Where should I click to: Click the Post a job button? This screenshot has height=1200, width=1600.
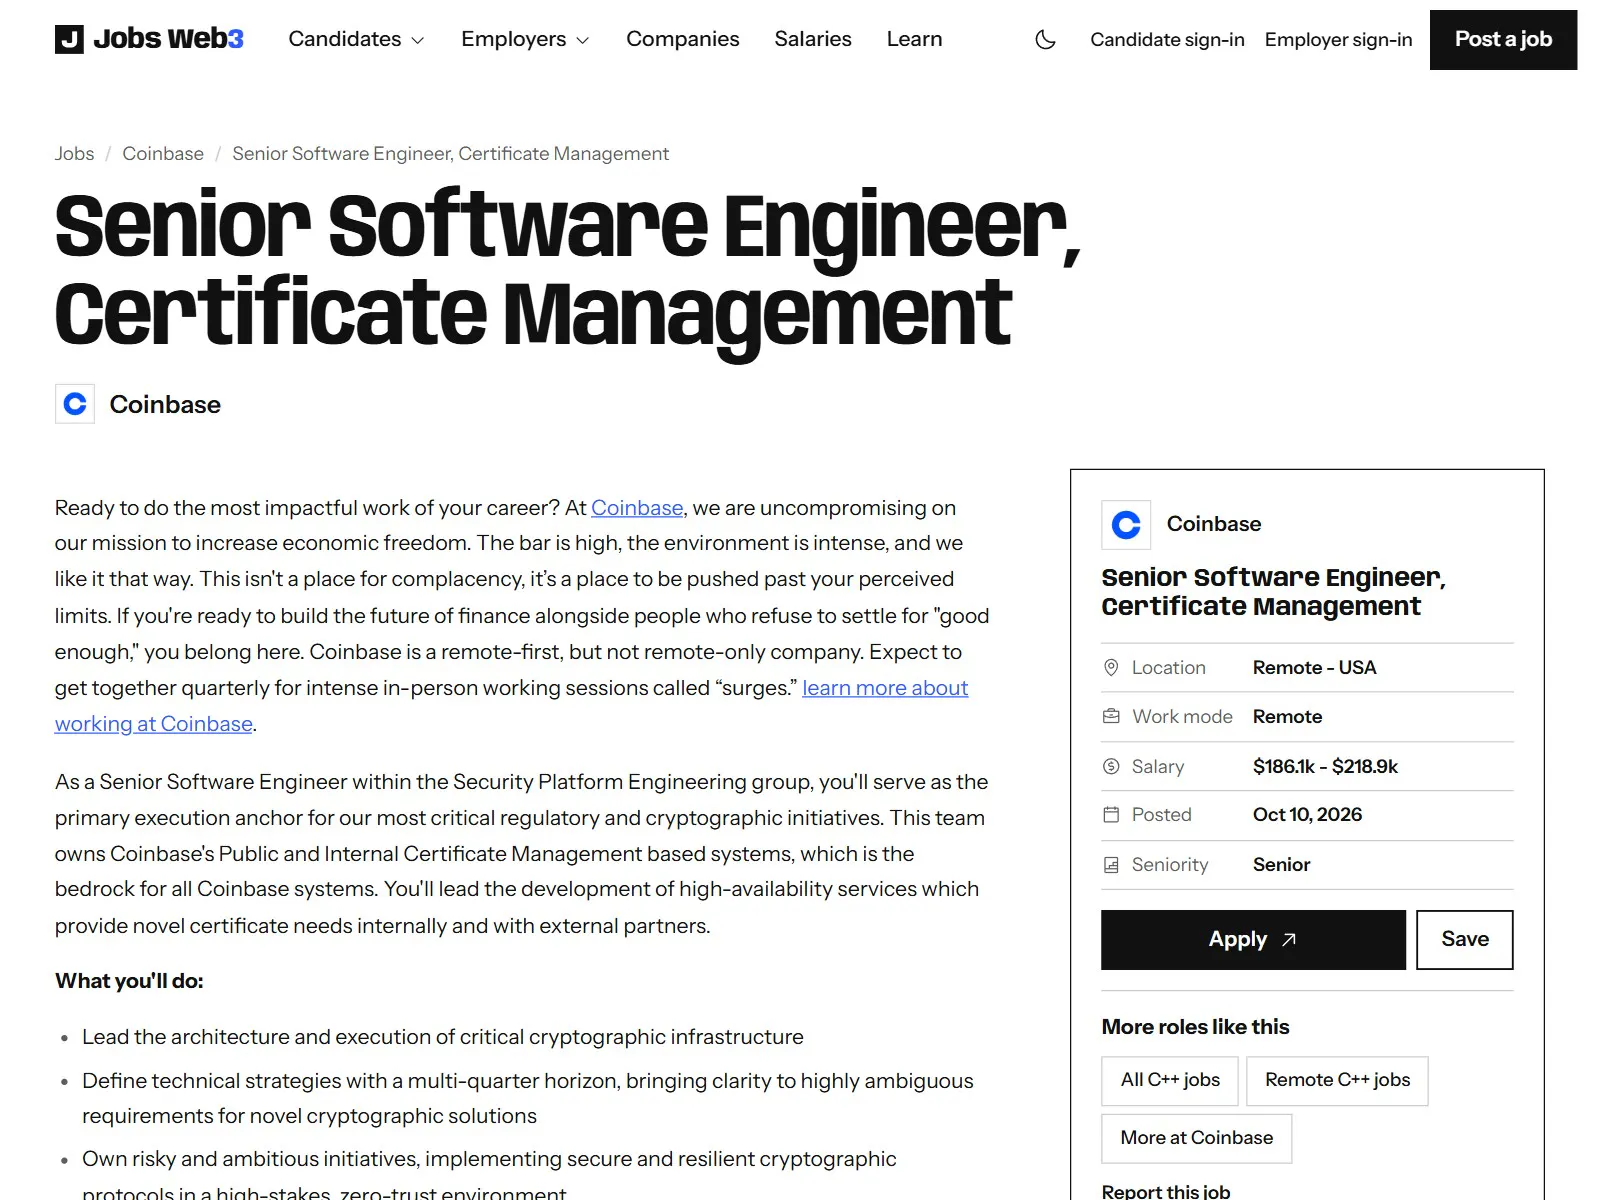click(1503, 39)
